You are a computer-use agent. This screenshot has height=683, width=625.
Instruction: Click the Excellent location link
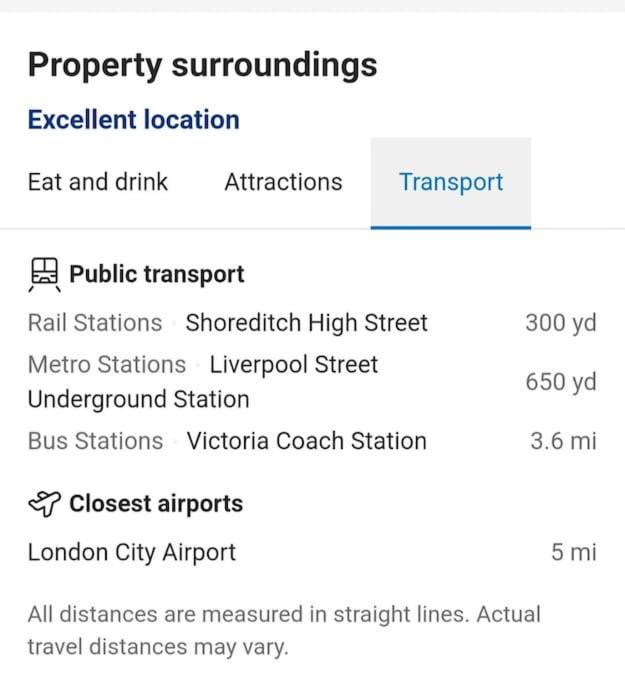134,120
